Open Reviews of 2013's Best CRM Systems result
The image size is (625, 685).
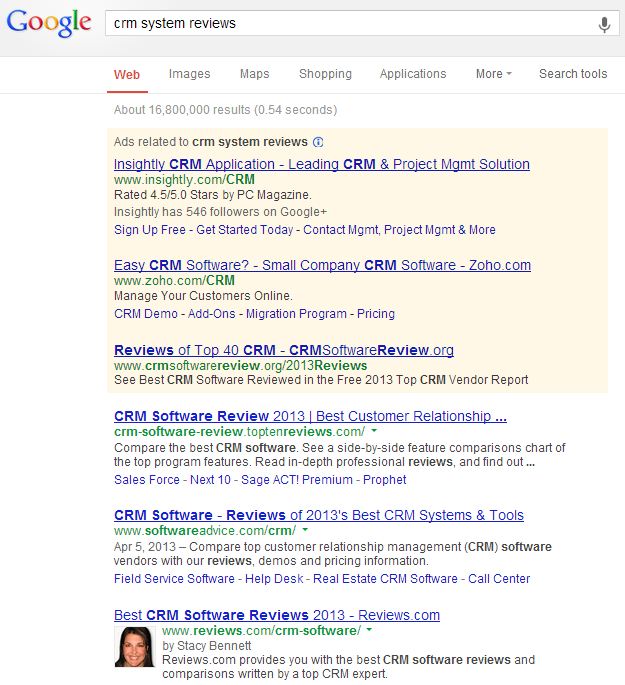pos(319,515)
